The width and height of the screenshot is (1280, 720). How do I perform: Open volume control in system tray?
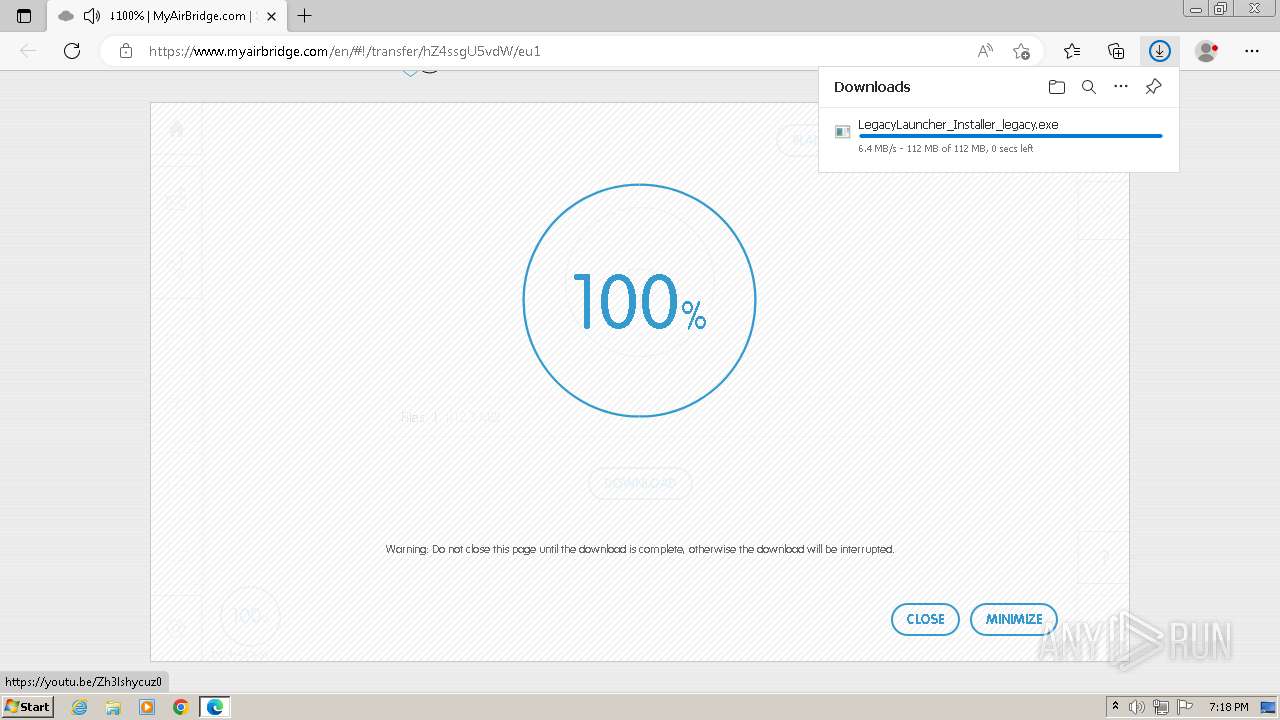(x=1137, y=707)
